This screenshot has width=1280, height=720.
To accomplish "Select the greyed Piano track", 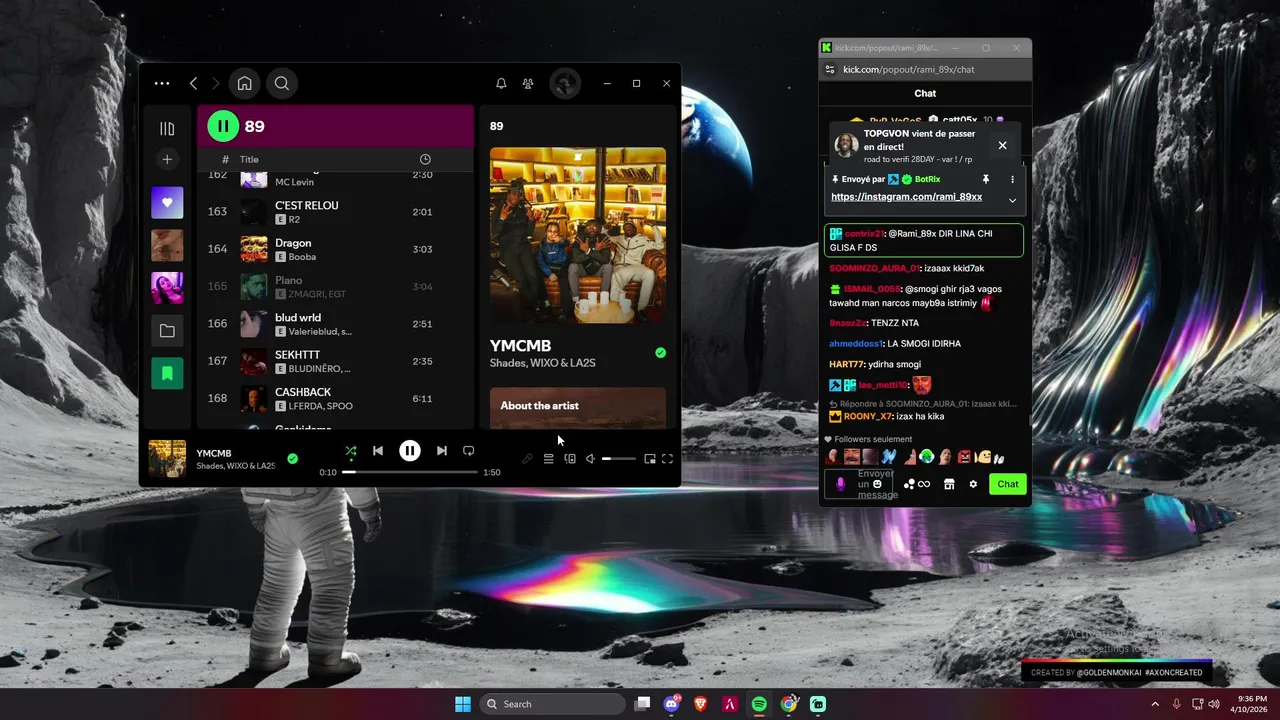I will [335, 287].
